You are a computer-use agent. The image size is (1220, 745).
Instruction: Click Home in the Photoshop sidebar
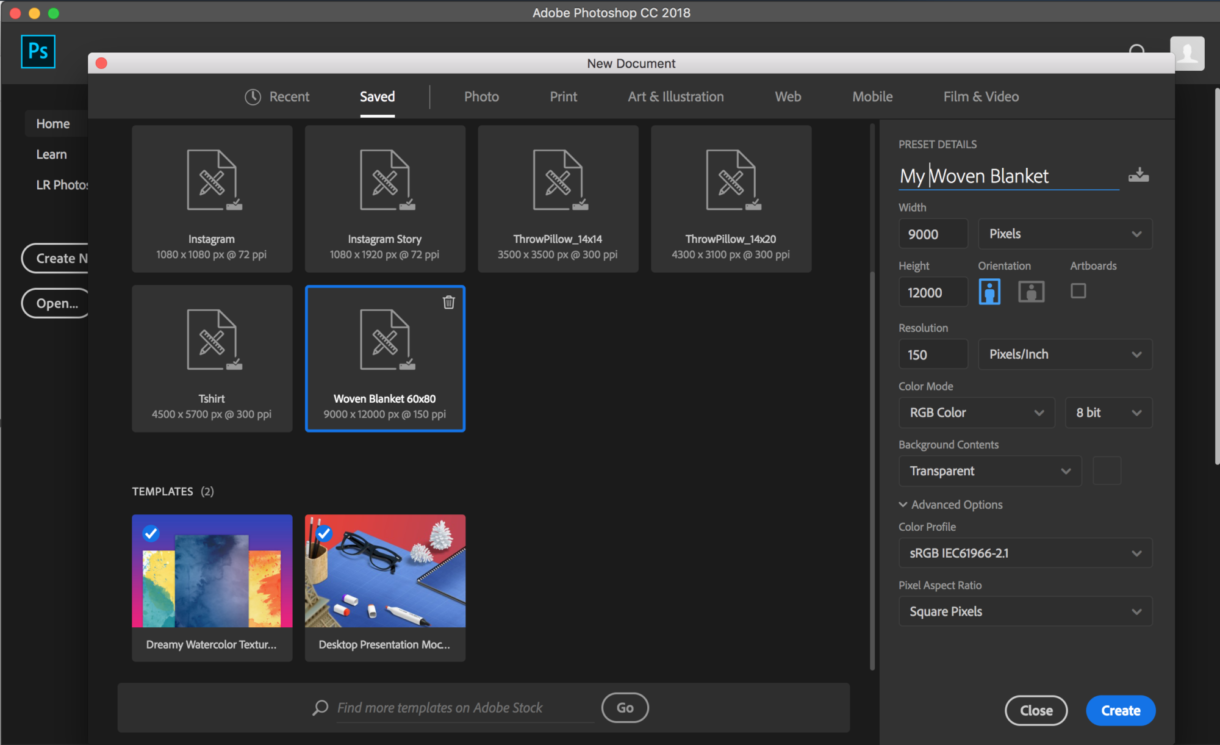point(53,124)
